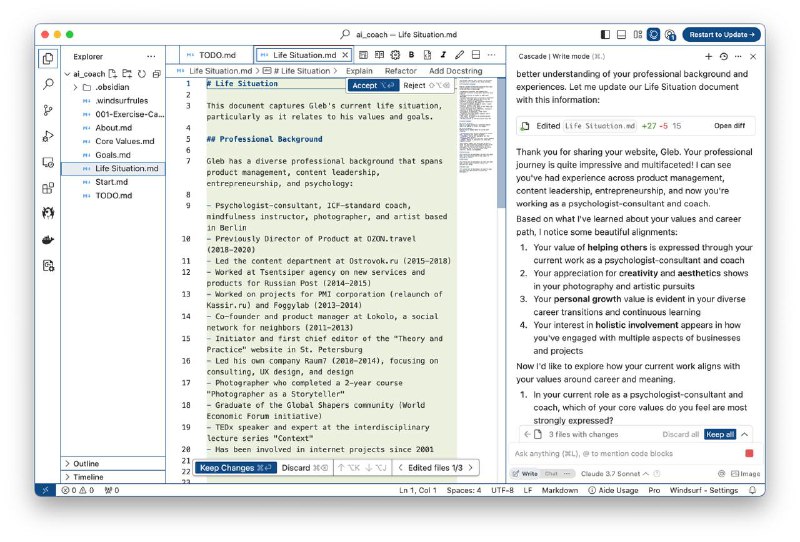Viewport: 800px width, 542px height.
Task: Close the Life Situation.md tab
Action: [345, 55]
